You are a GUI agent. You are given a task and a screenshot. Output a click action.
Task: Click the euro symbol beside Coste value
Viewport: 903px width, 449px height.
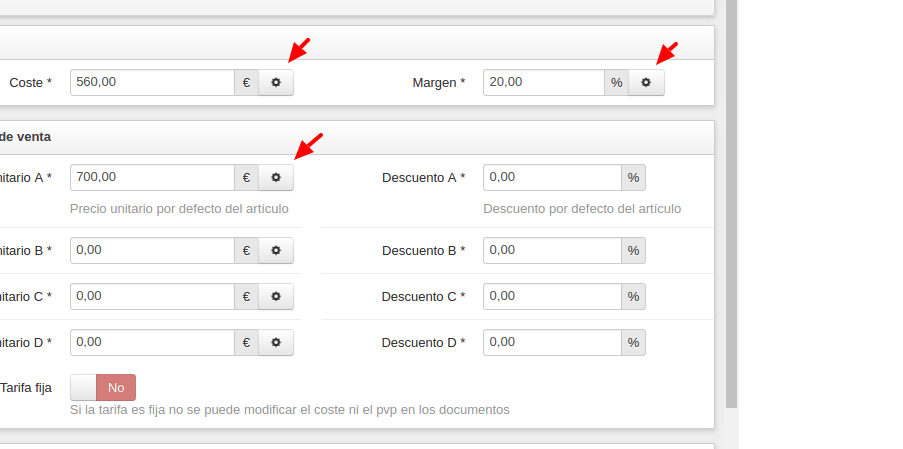[x=246, y=82]
